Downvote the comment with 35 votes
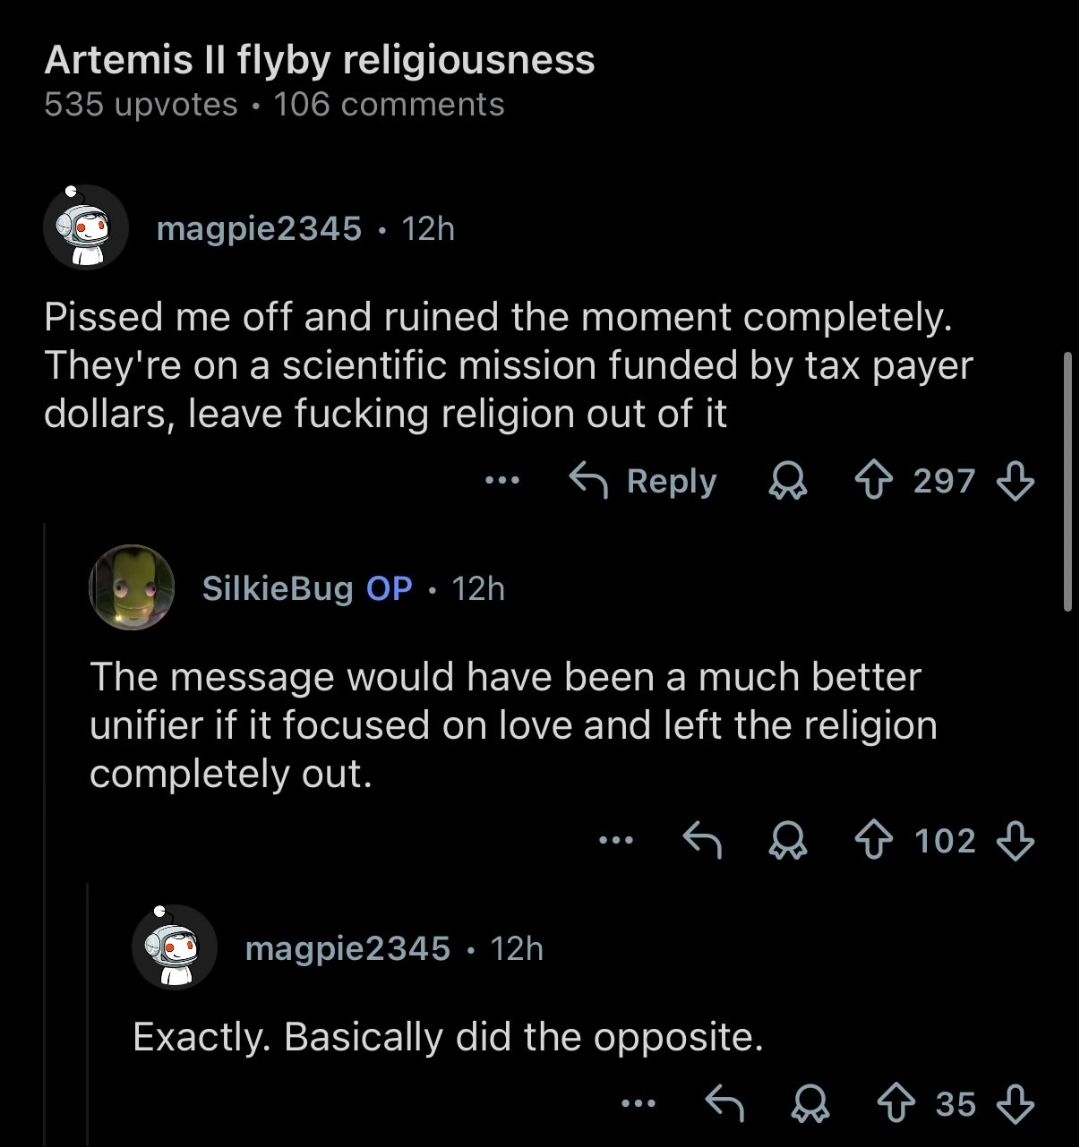The height and width of the screenshot is (1147, 1079). [x=1016, y=1103]
